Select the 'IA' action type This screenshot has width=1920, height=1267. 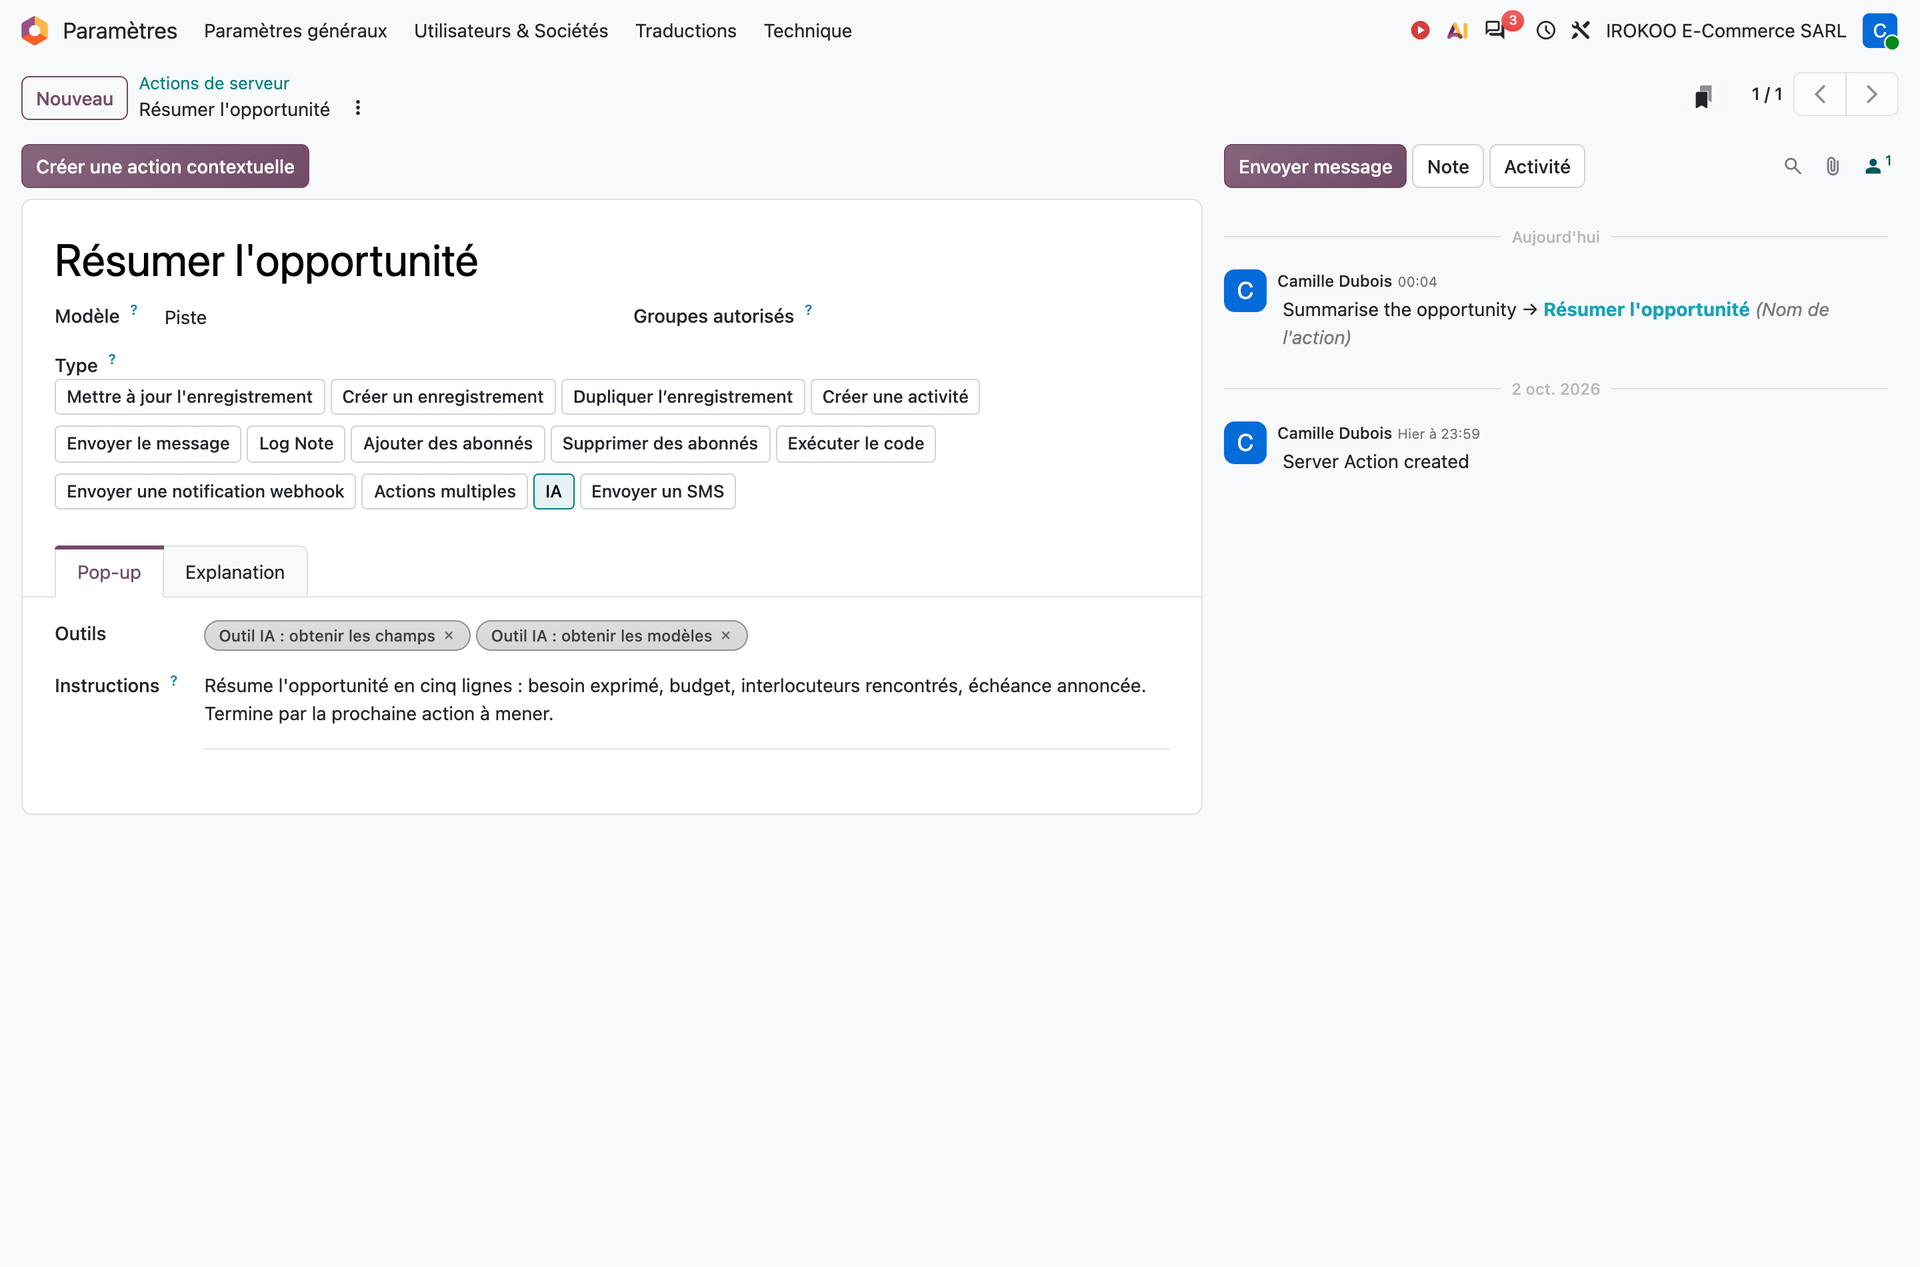click(554, 492)
